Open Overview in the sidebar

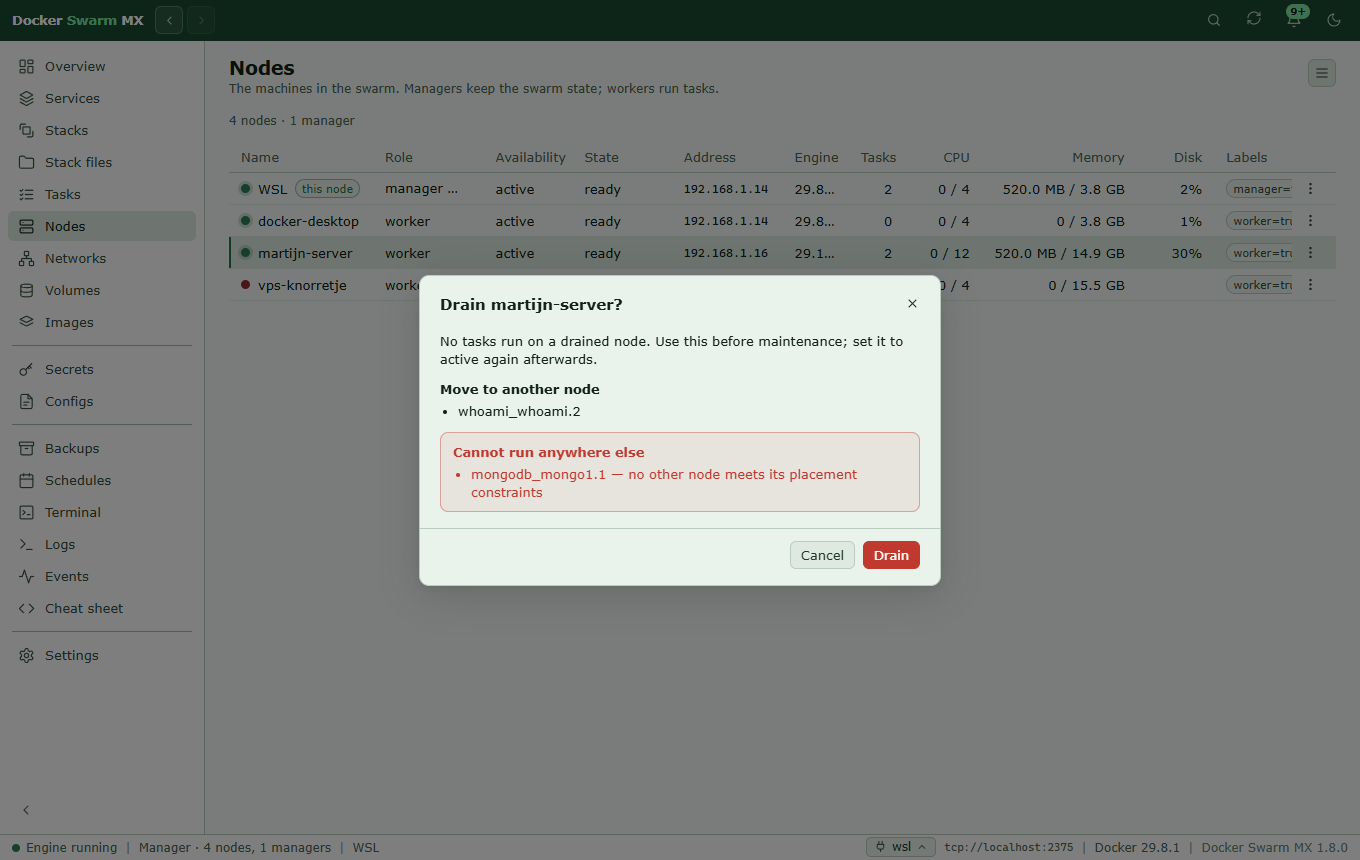pos(102,66)
